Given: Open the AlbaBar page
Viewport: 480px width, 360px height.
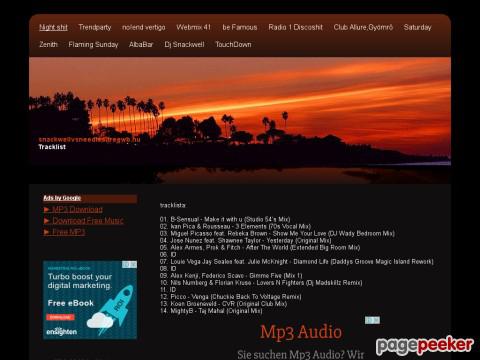Looking at the screenshot, I should [x=141, y=44].
